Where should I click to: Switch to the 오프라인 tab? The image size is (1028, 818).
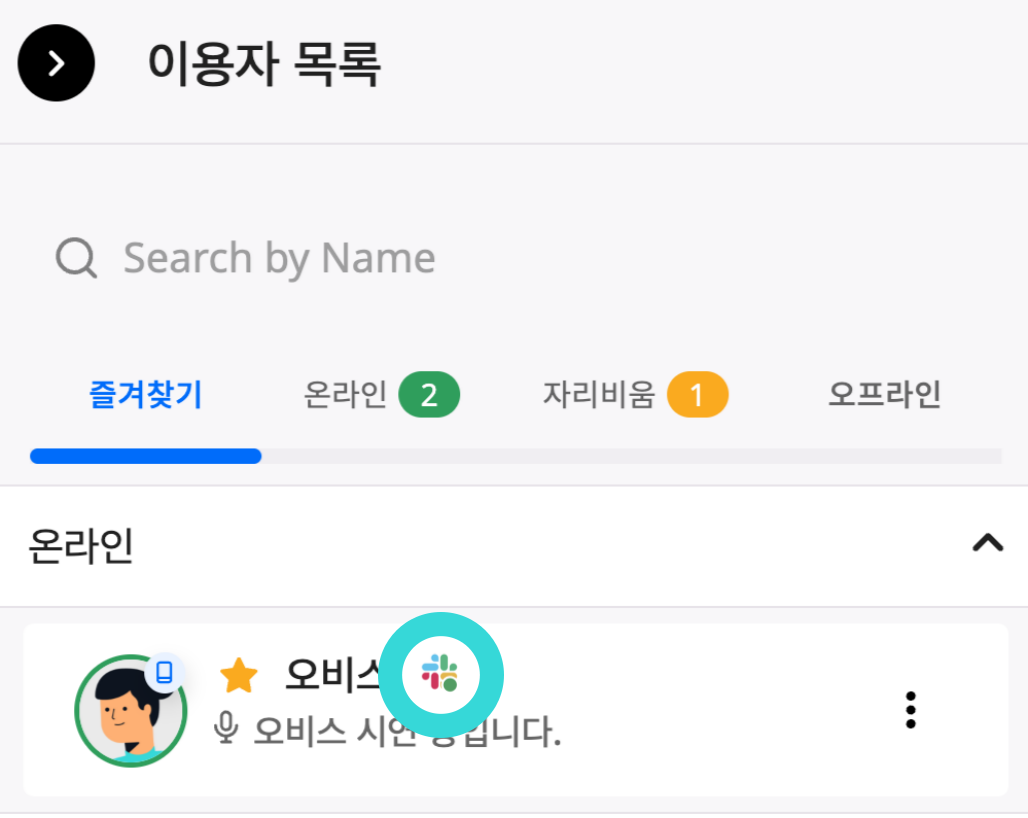(x=883, y=394)
